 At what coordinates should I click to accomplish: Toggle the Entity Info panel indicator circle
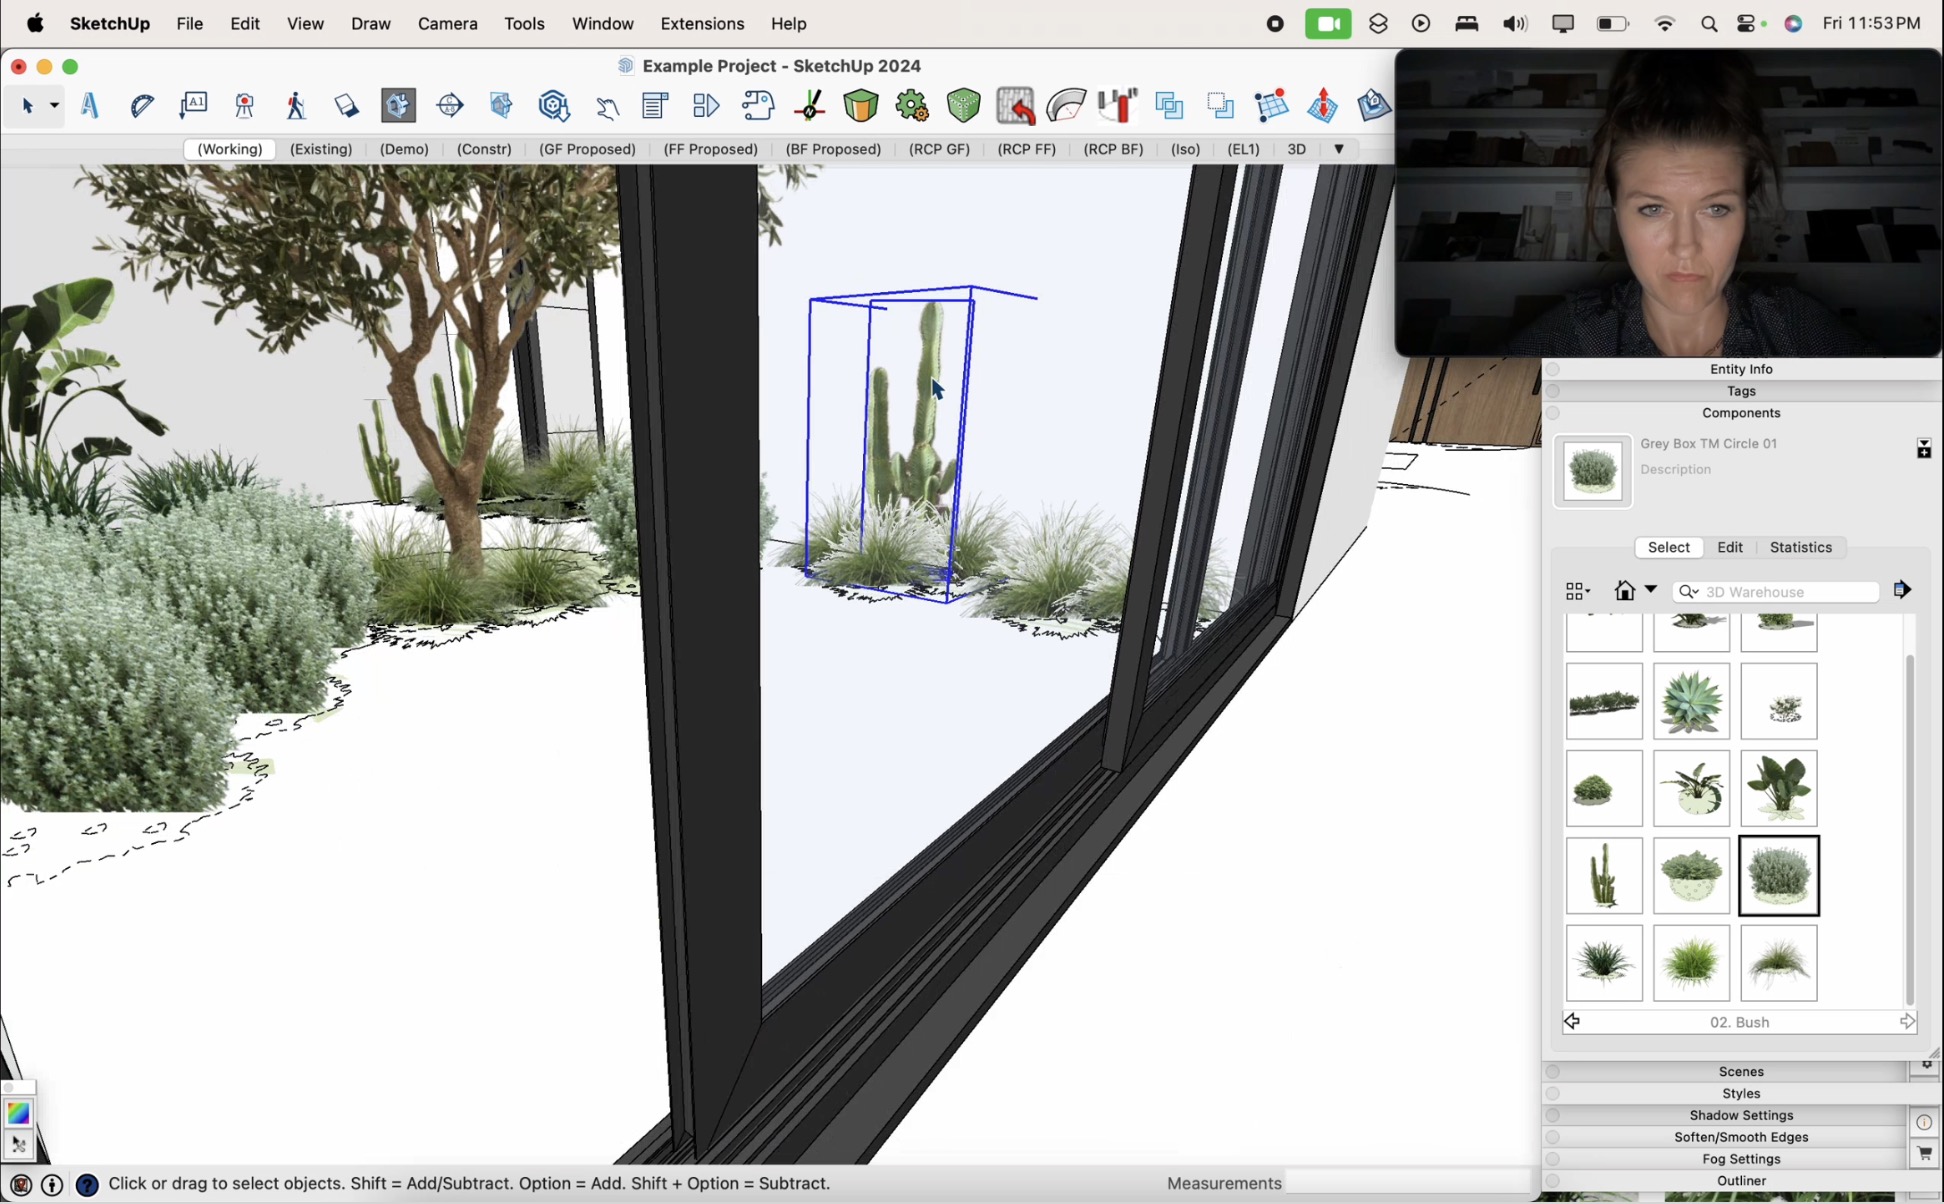(x=1554, y=369)
